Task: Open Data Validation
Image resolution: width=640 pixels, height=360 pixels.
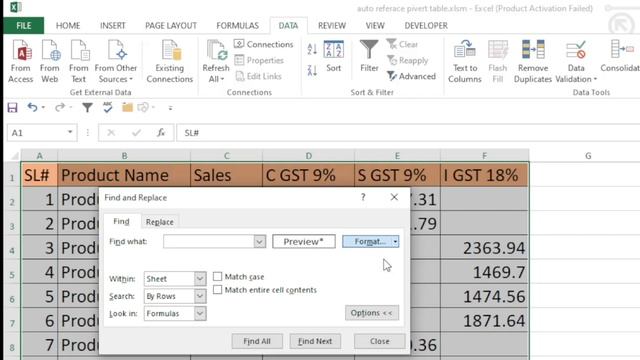Action: [x=576, y=61]
